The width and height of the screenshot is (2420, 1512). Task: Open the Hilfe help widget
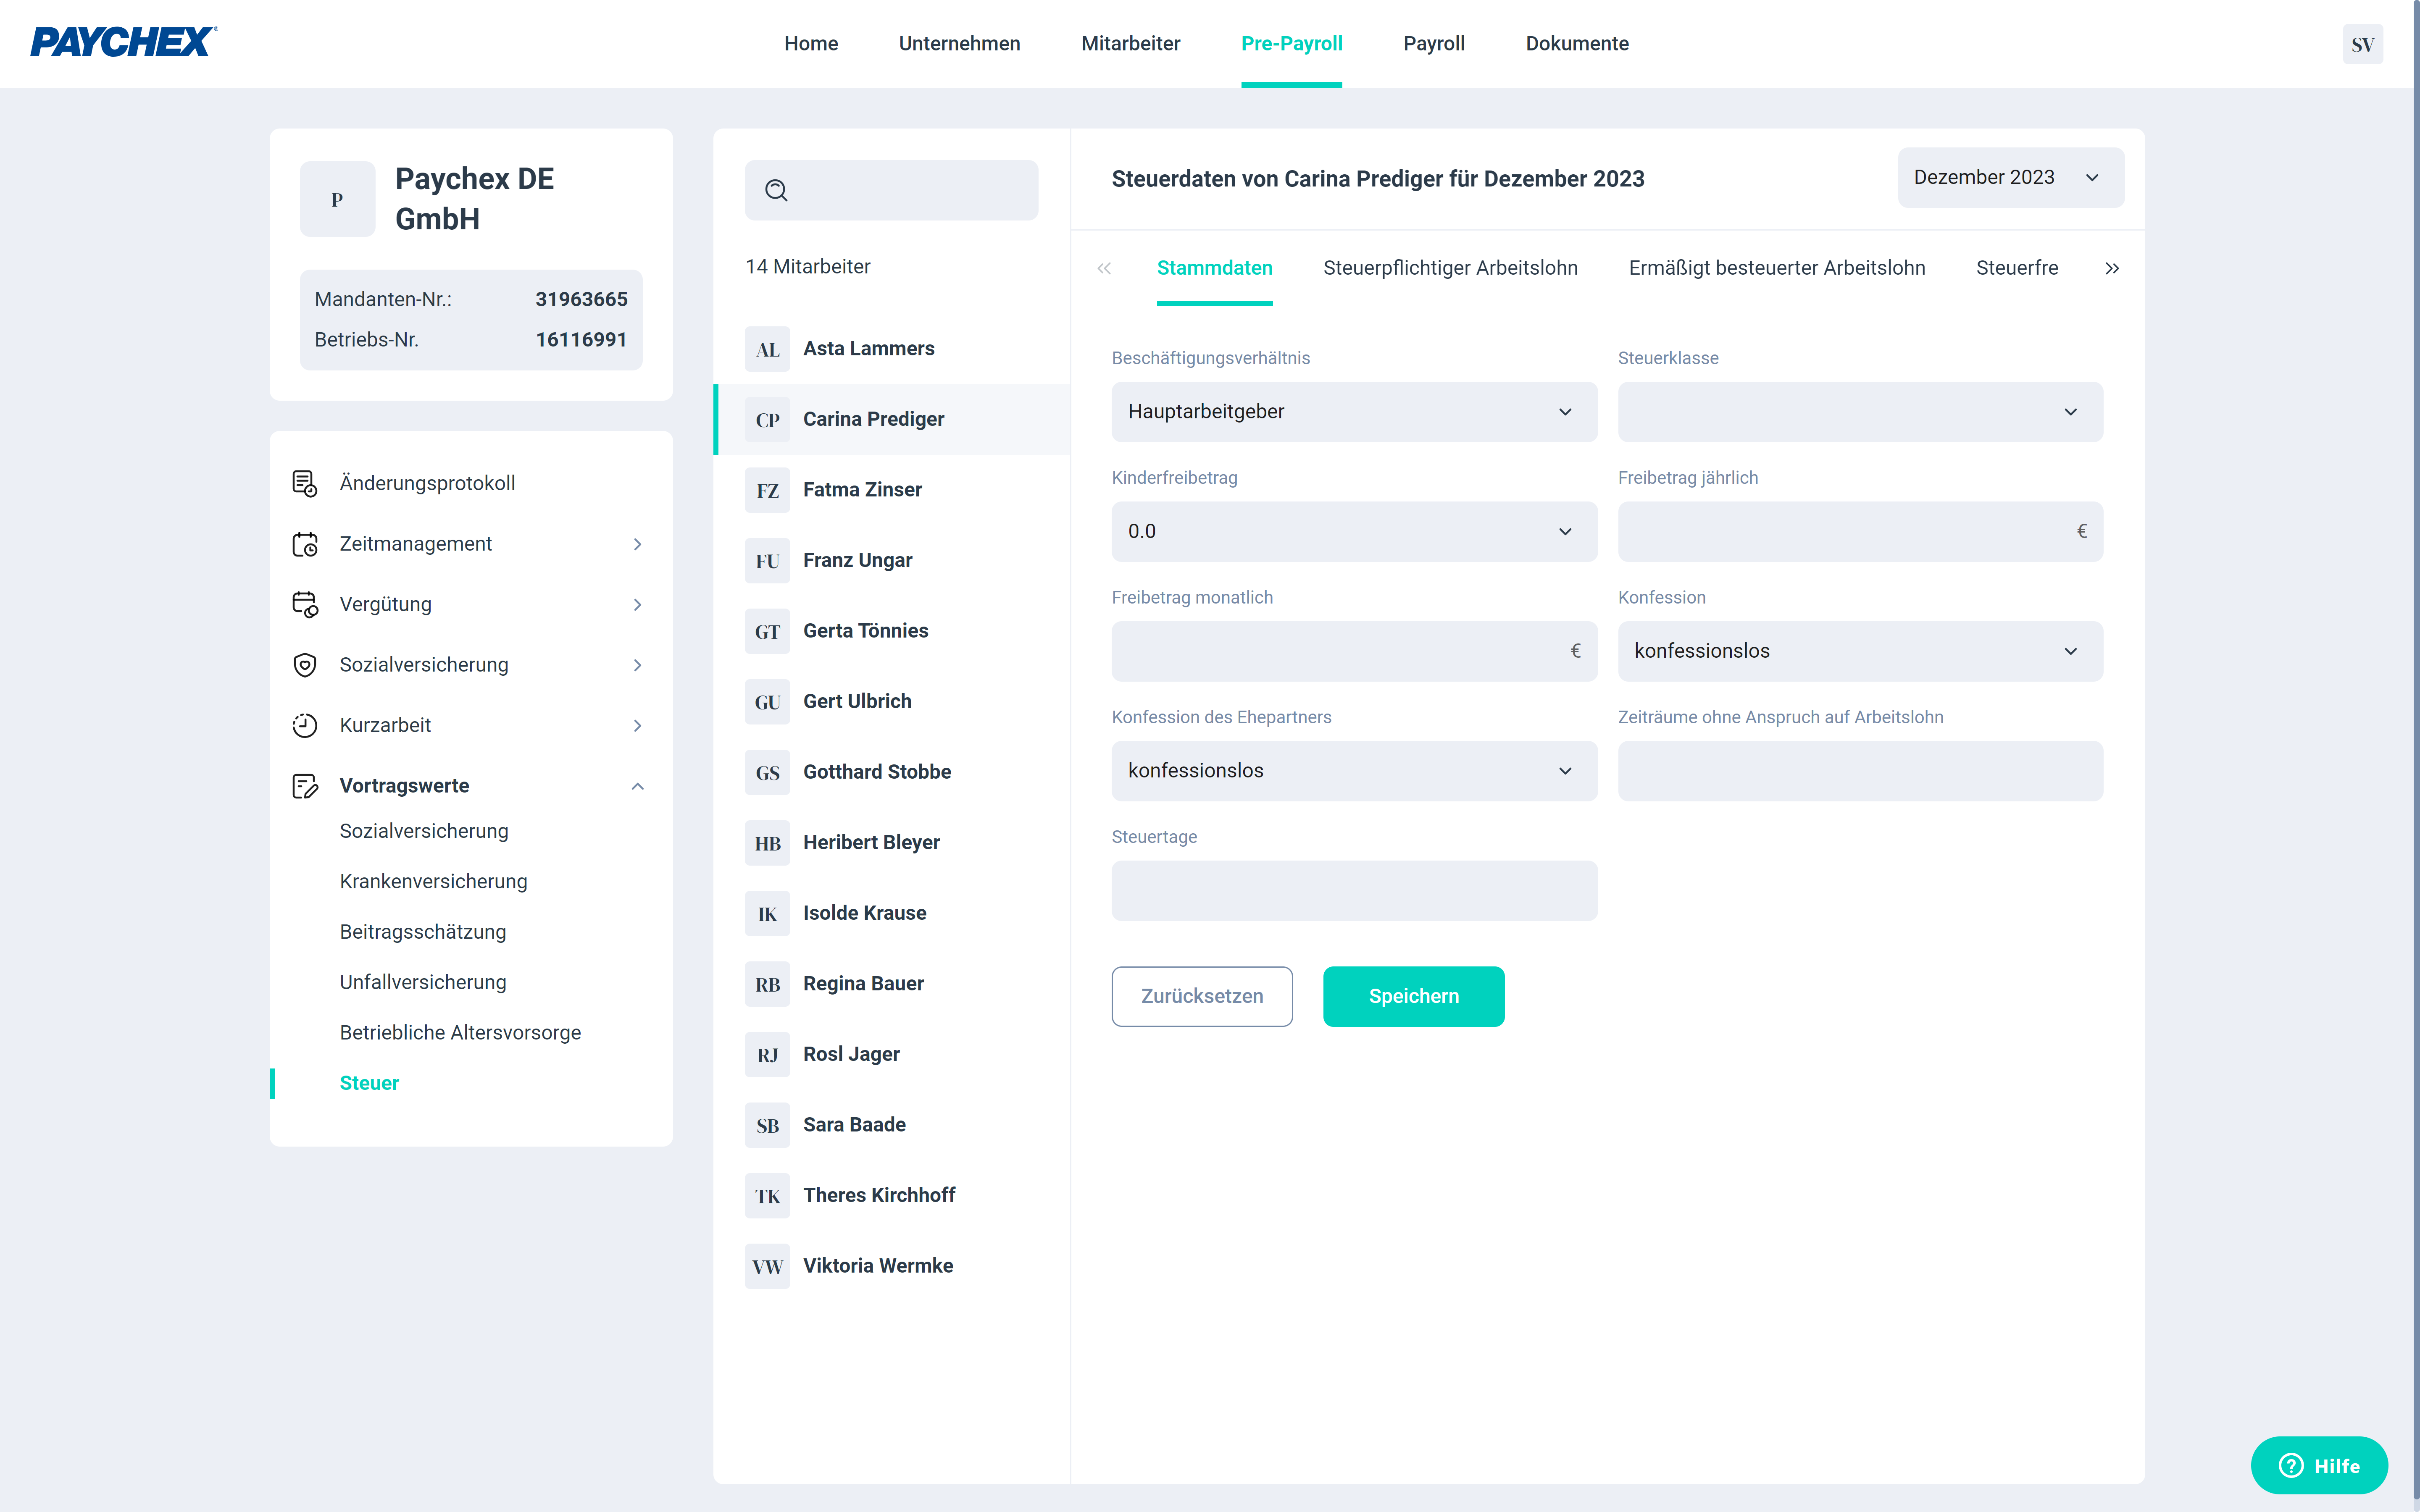click(x=2319, y=1465)
